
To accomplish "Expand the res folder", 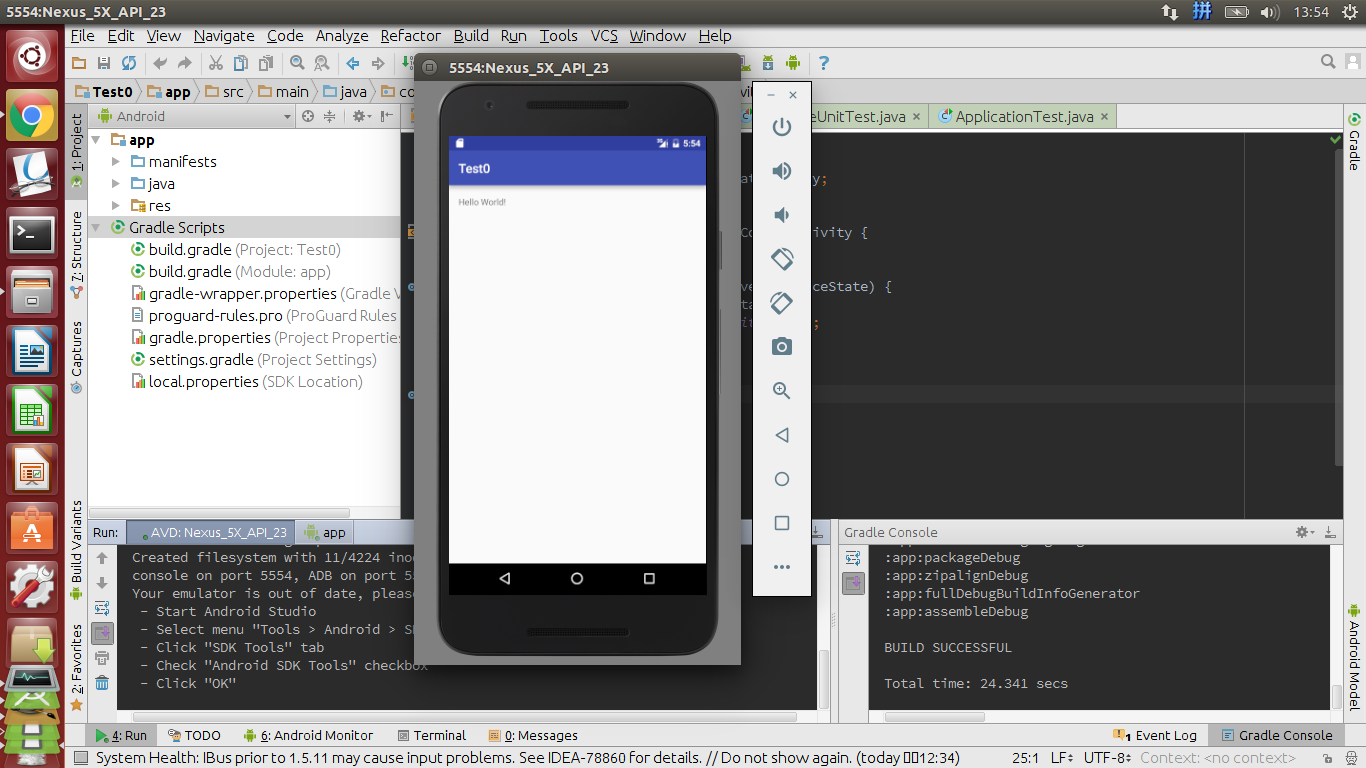I will pyautogui.click(x=116, y=206).
